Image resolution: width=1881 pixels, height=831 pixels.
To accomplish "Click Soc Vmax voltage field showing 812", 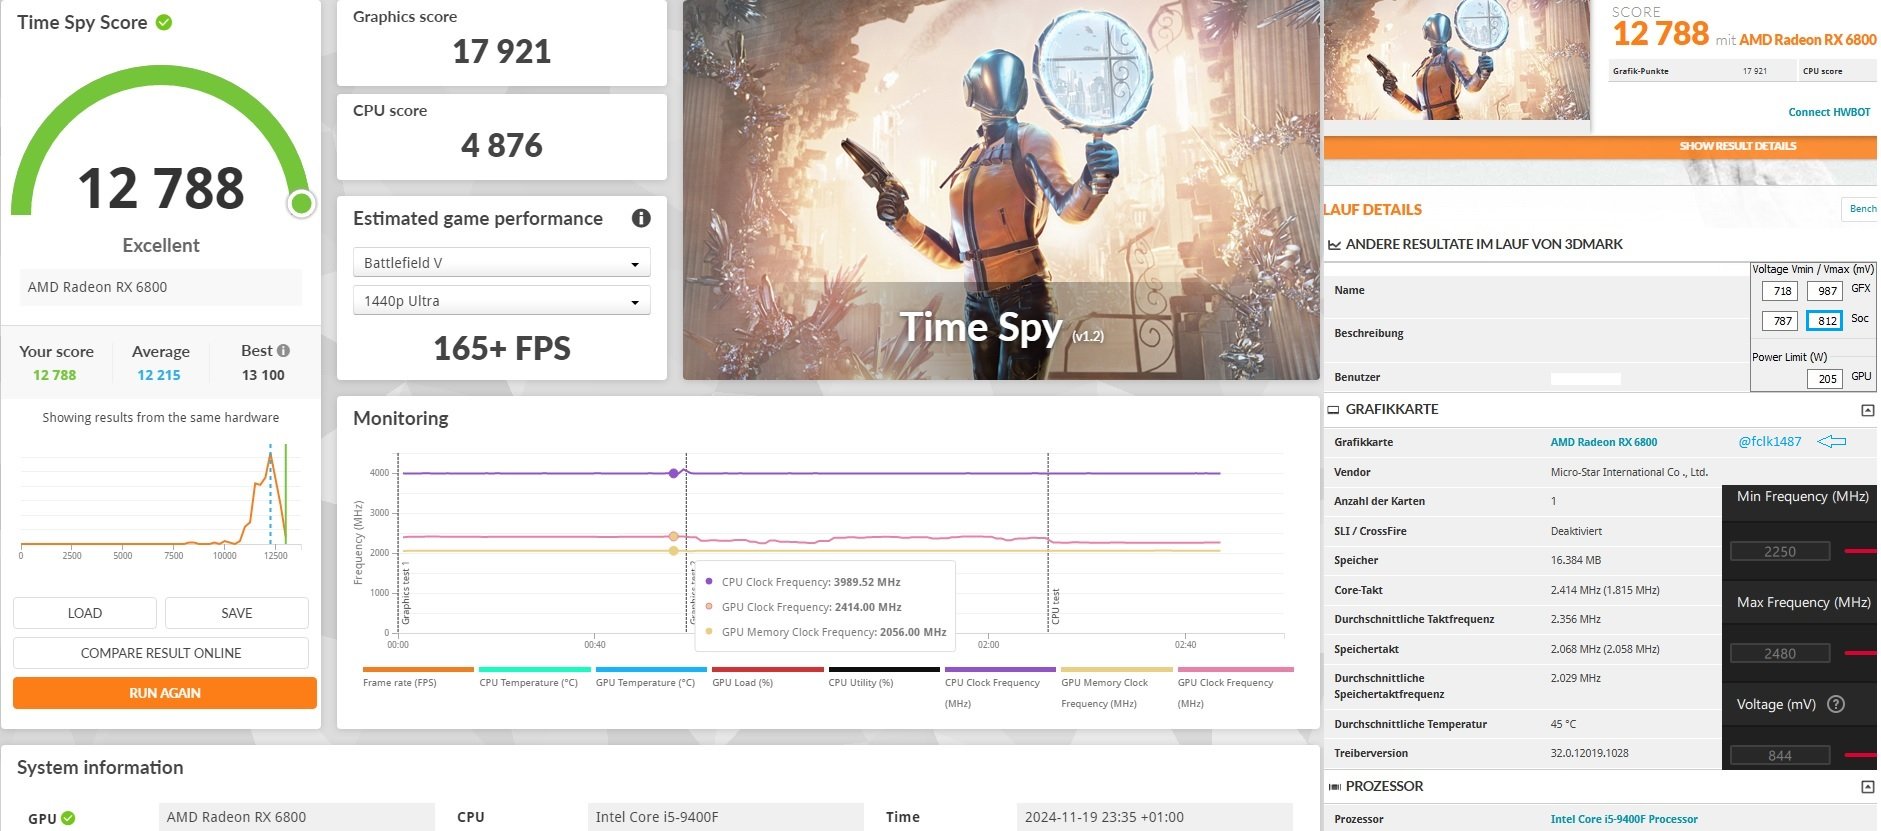I will 1825,321.
